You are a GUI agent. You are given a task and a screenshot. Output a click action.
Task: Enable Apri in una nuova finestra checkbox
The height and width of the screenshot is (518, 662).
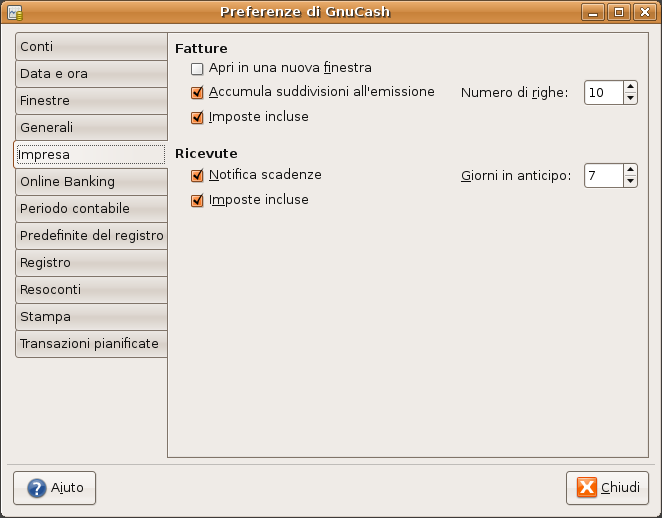point(197,68)
